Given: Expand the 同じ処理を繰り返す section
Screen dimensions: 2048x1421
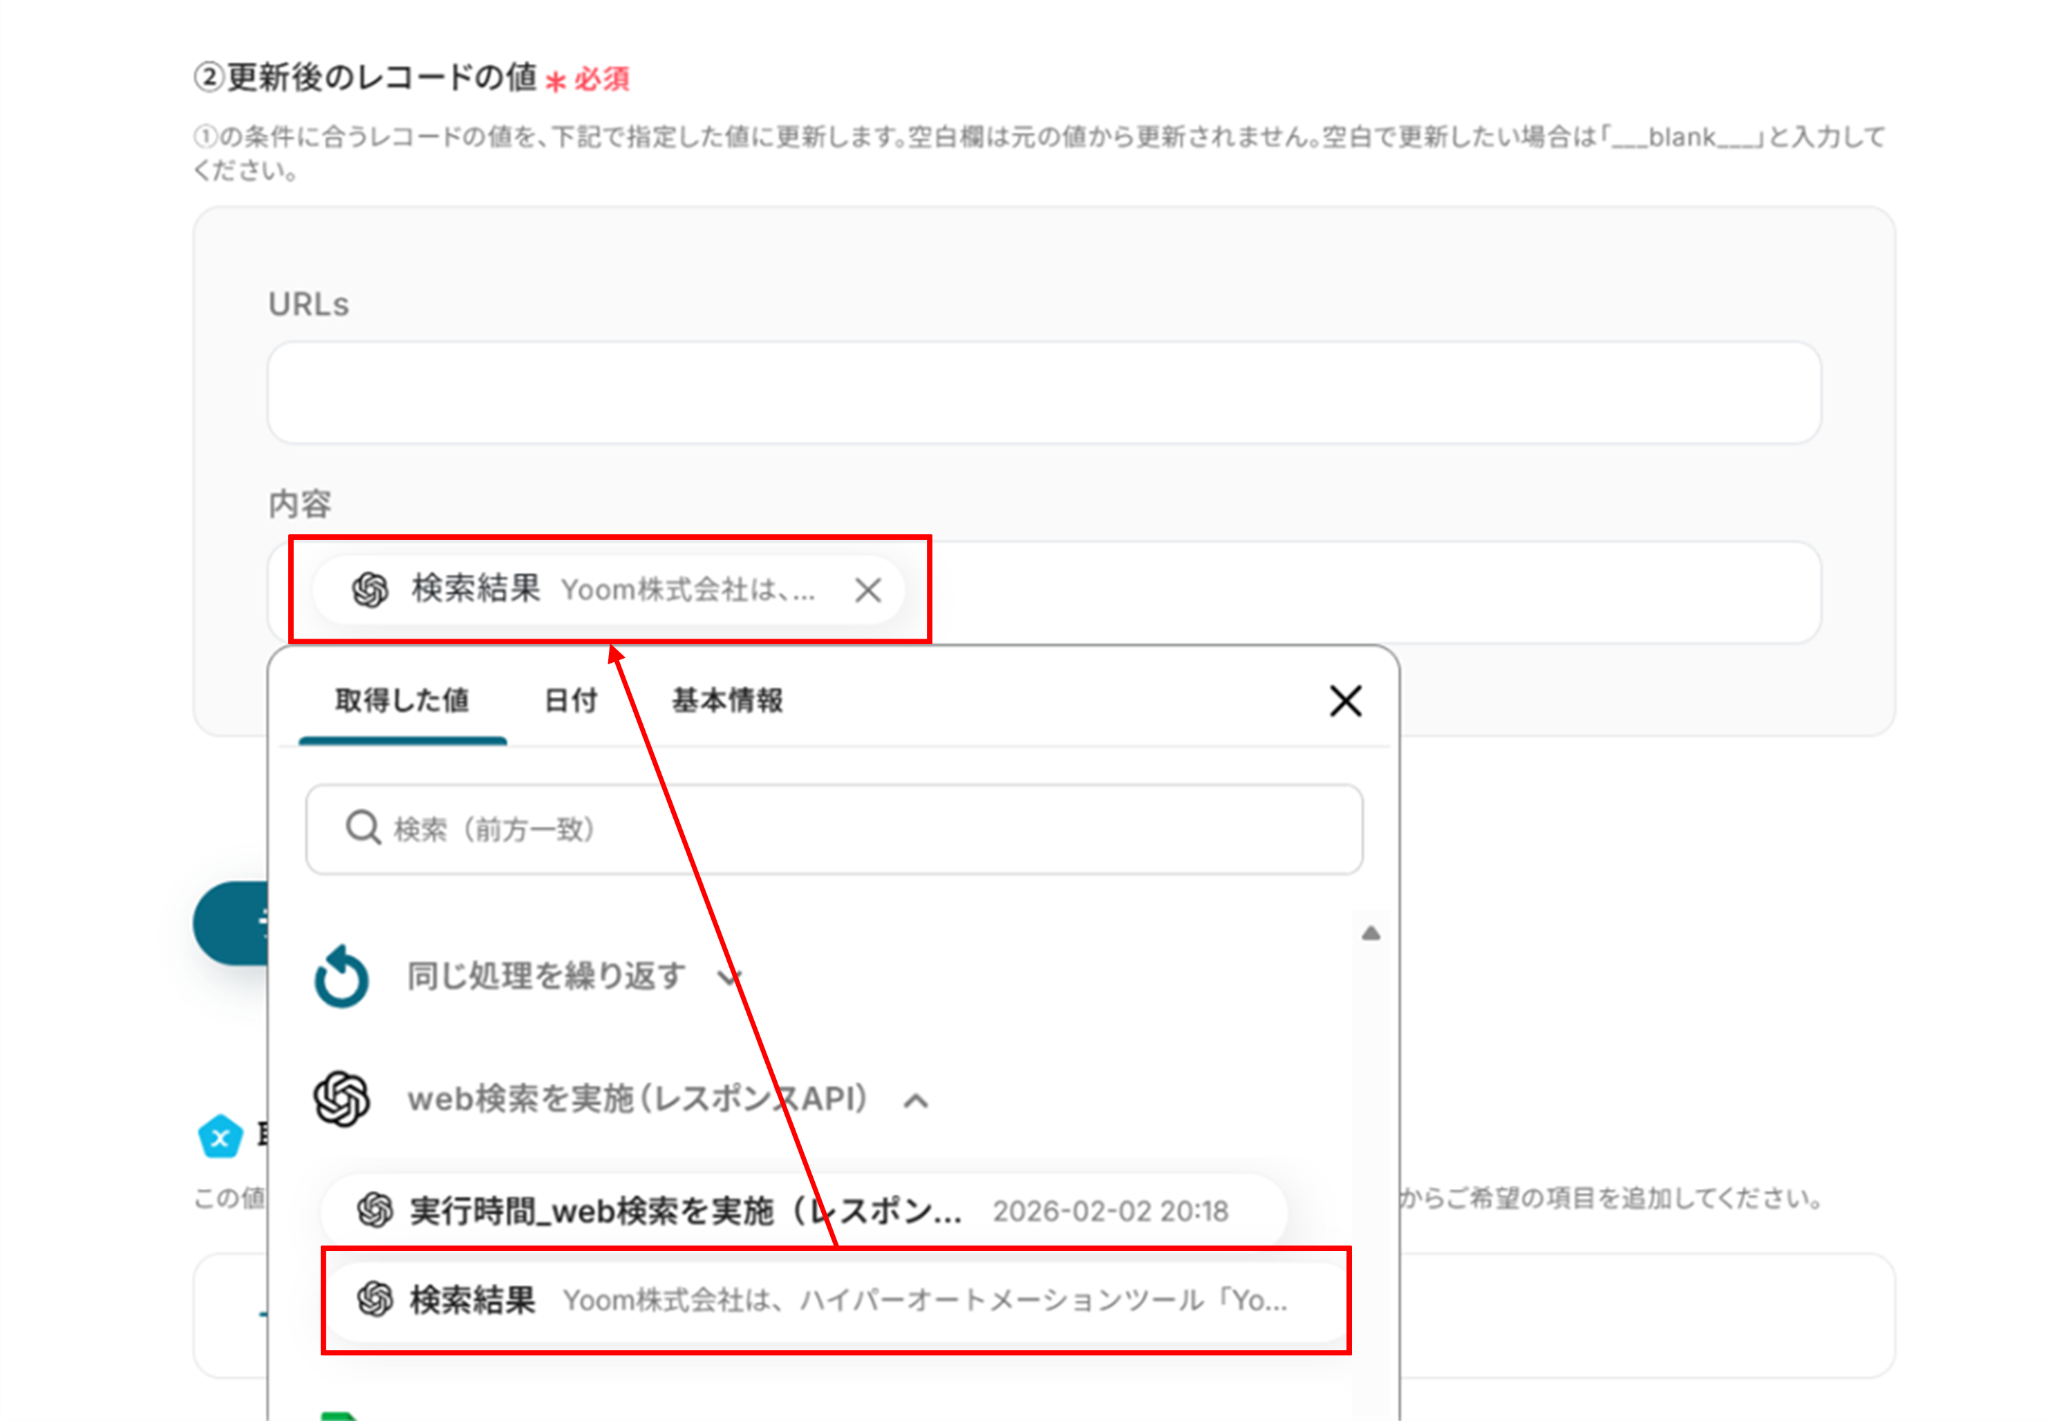Looking at the screenshot, I should pyautogui.click(x=731, y=976).
